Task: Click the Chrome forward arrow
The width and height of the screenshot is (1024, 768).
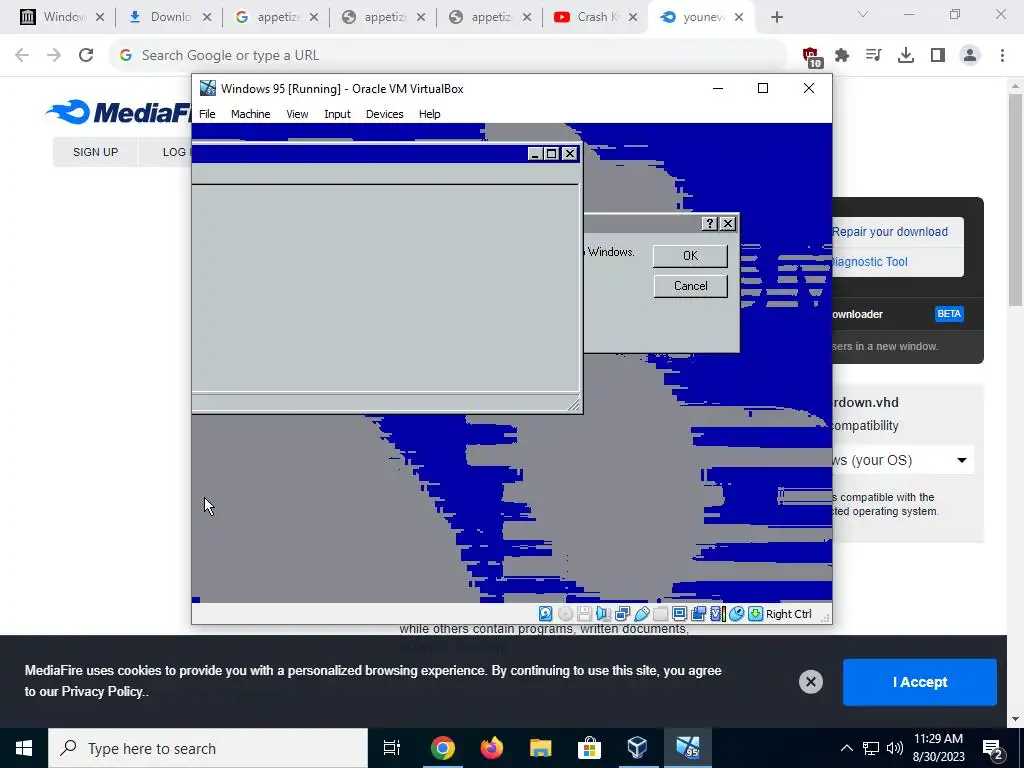Action: click(54, 56)
